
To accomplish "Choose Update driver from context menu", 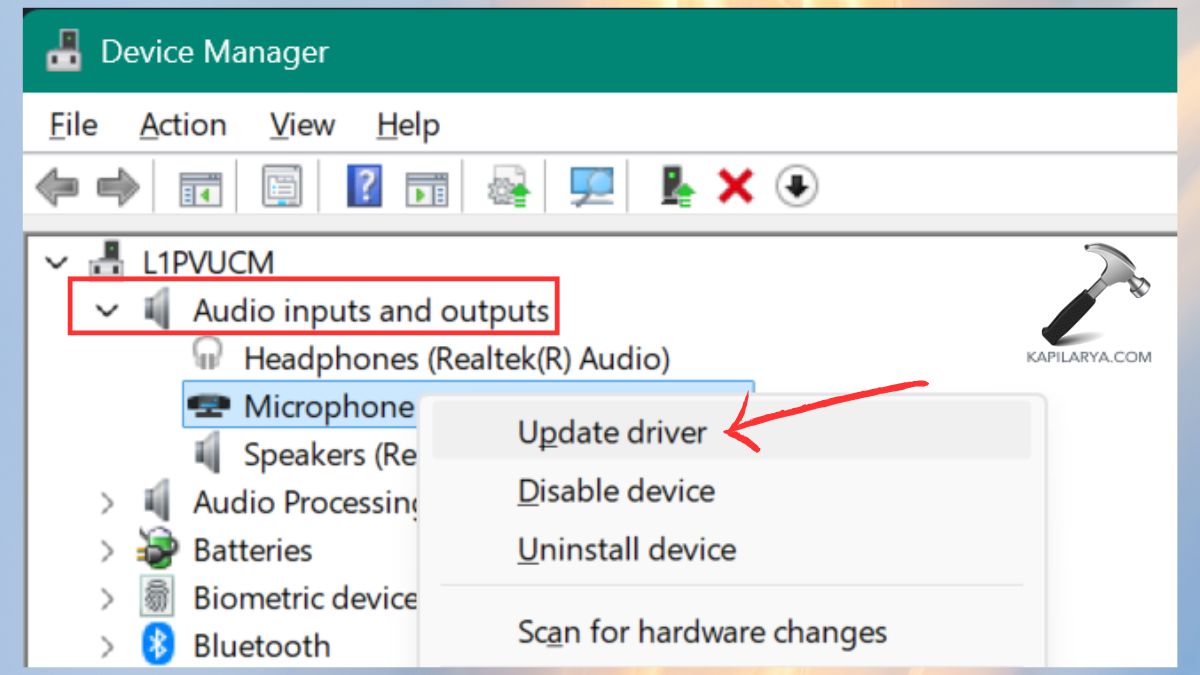I will click(612, 432).
